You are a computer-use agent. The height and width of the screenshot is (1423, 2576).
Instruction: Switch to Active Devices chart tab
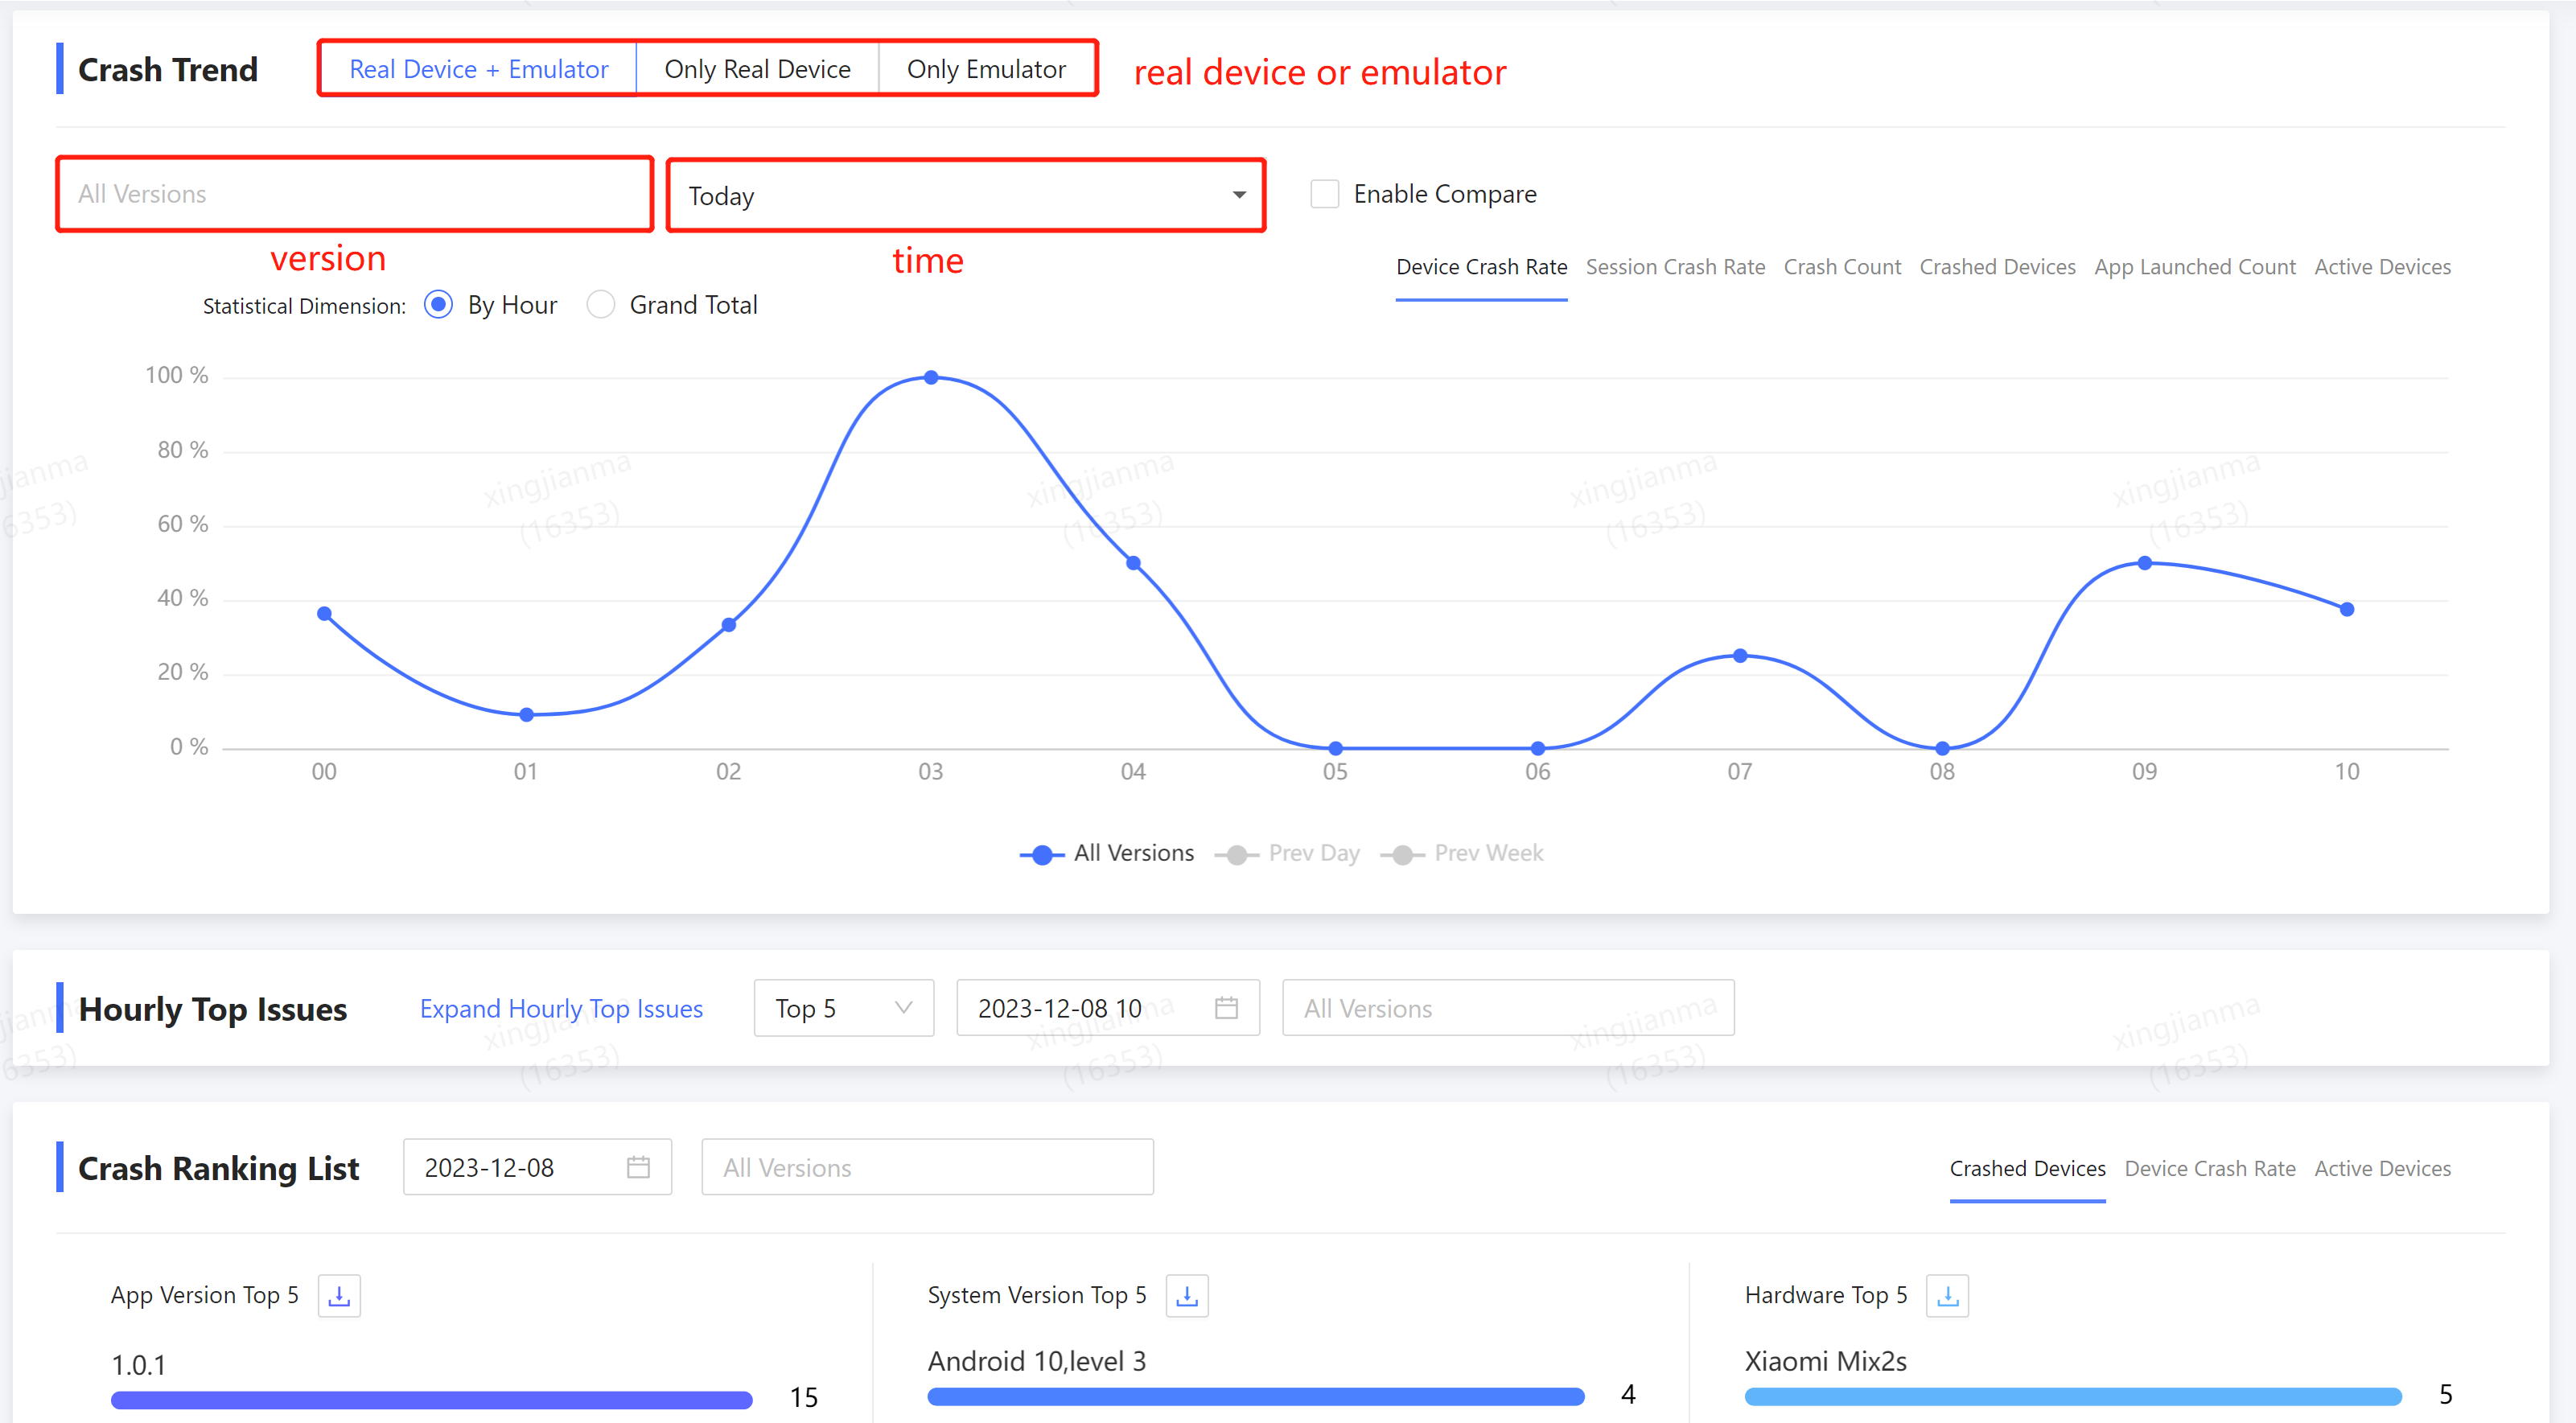click(x=2382, y=267)
